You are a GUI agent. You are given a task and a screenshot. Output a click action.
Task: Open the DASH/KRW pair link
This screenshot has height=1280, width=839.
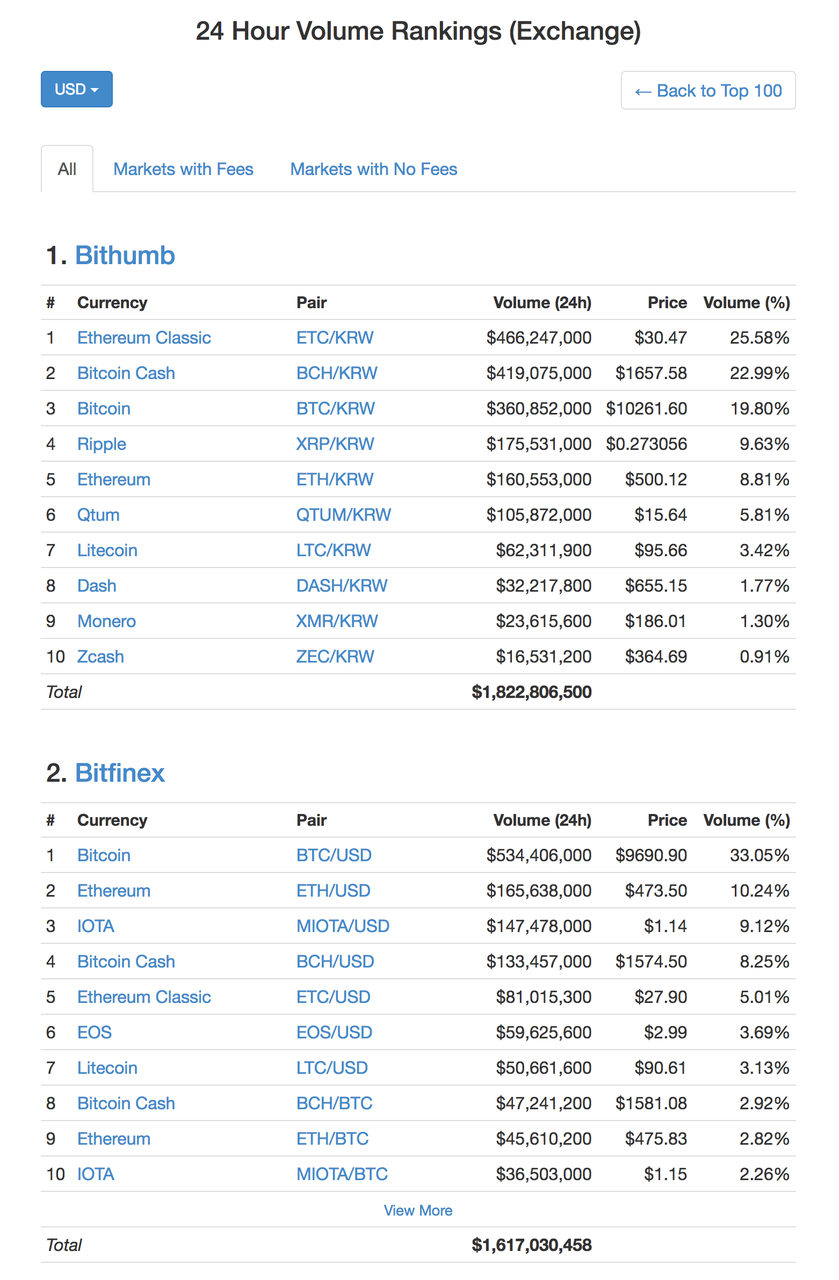[x=342, y=586]
